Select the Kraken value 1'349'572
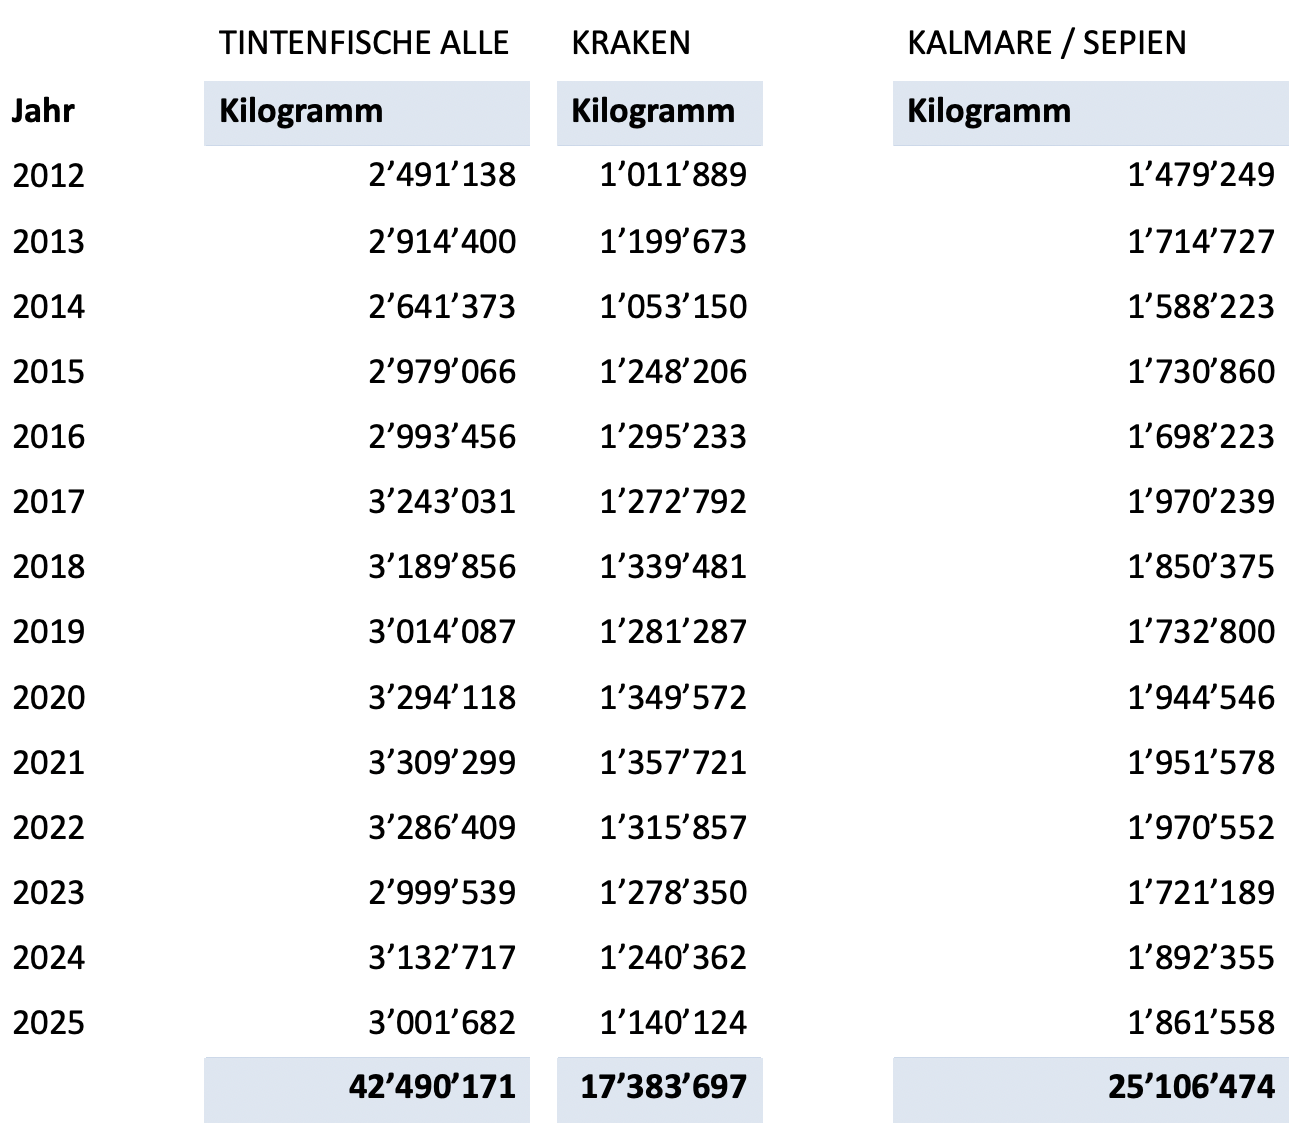 pos(673,697)
